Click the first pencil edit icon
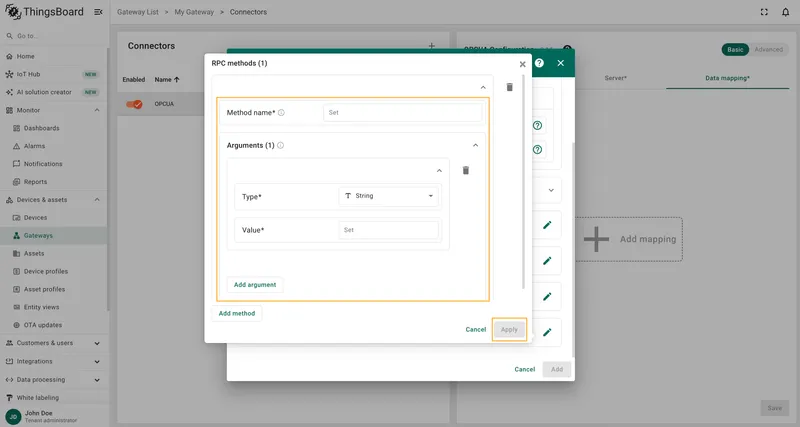 [x=547, y=225]
